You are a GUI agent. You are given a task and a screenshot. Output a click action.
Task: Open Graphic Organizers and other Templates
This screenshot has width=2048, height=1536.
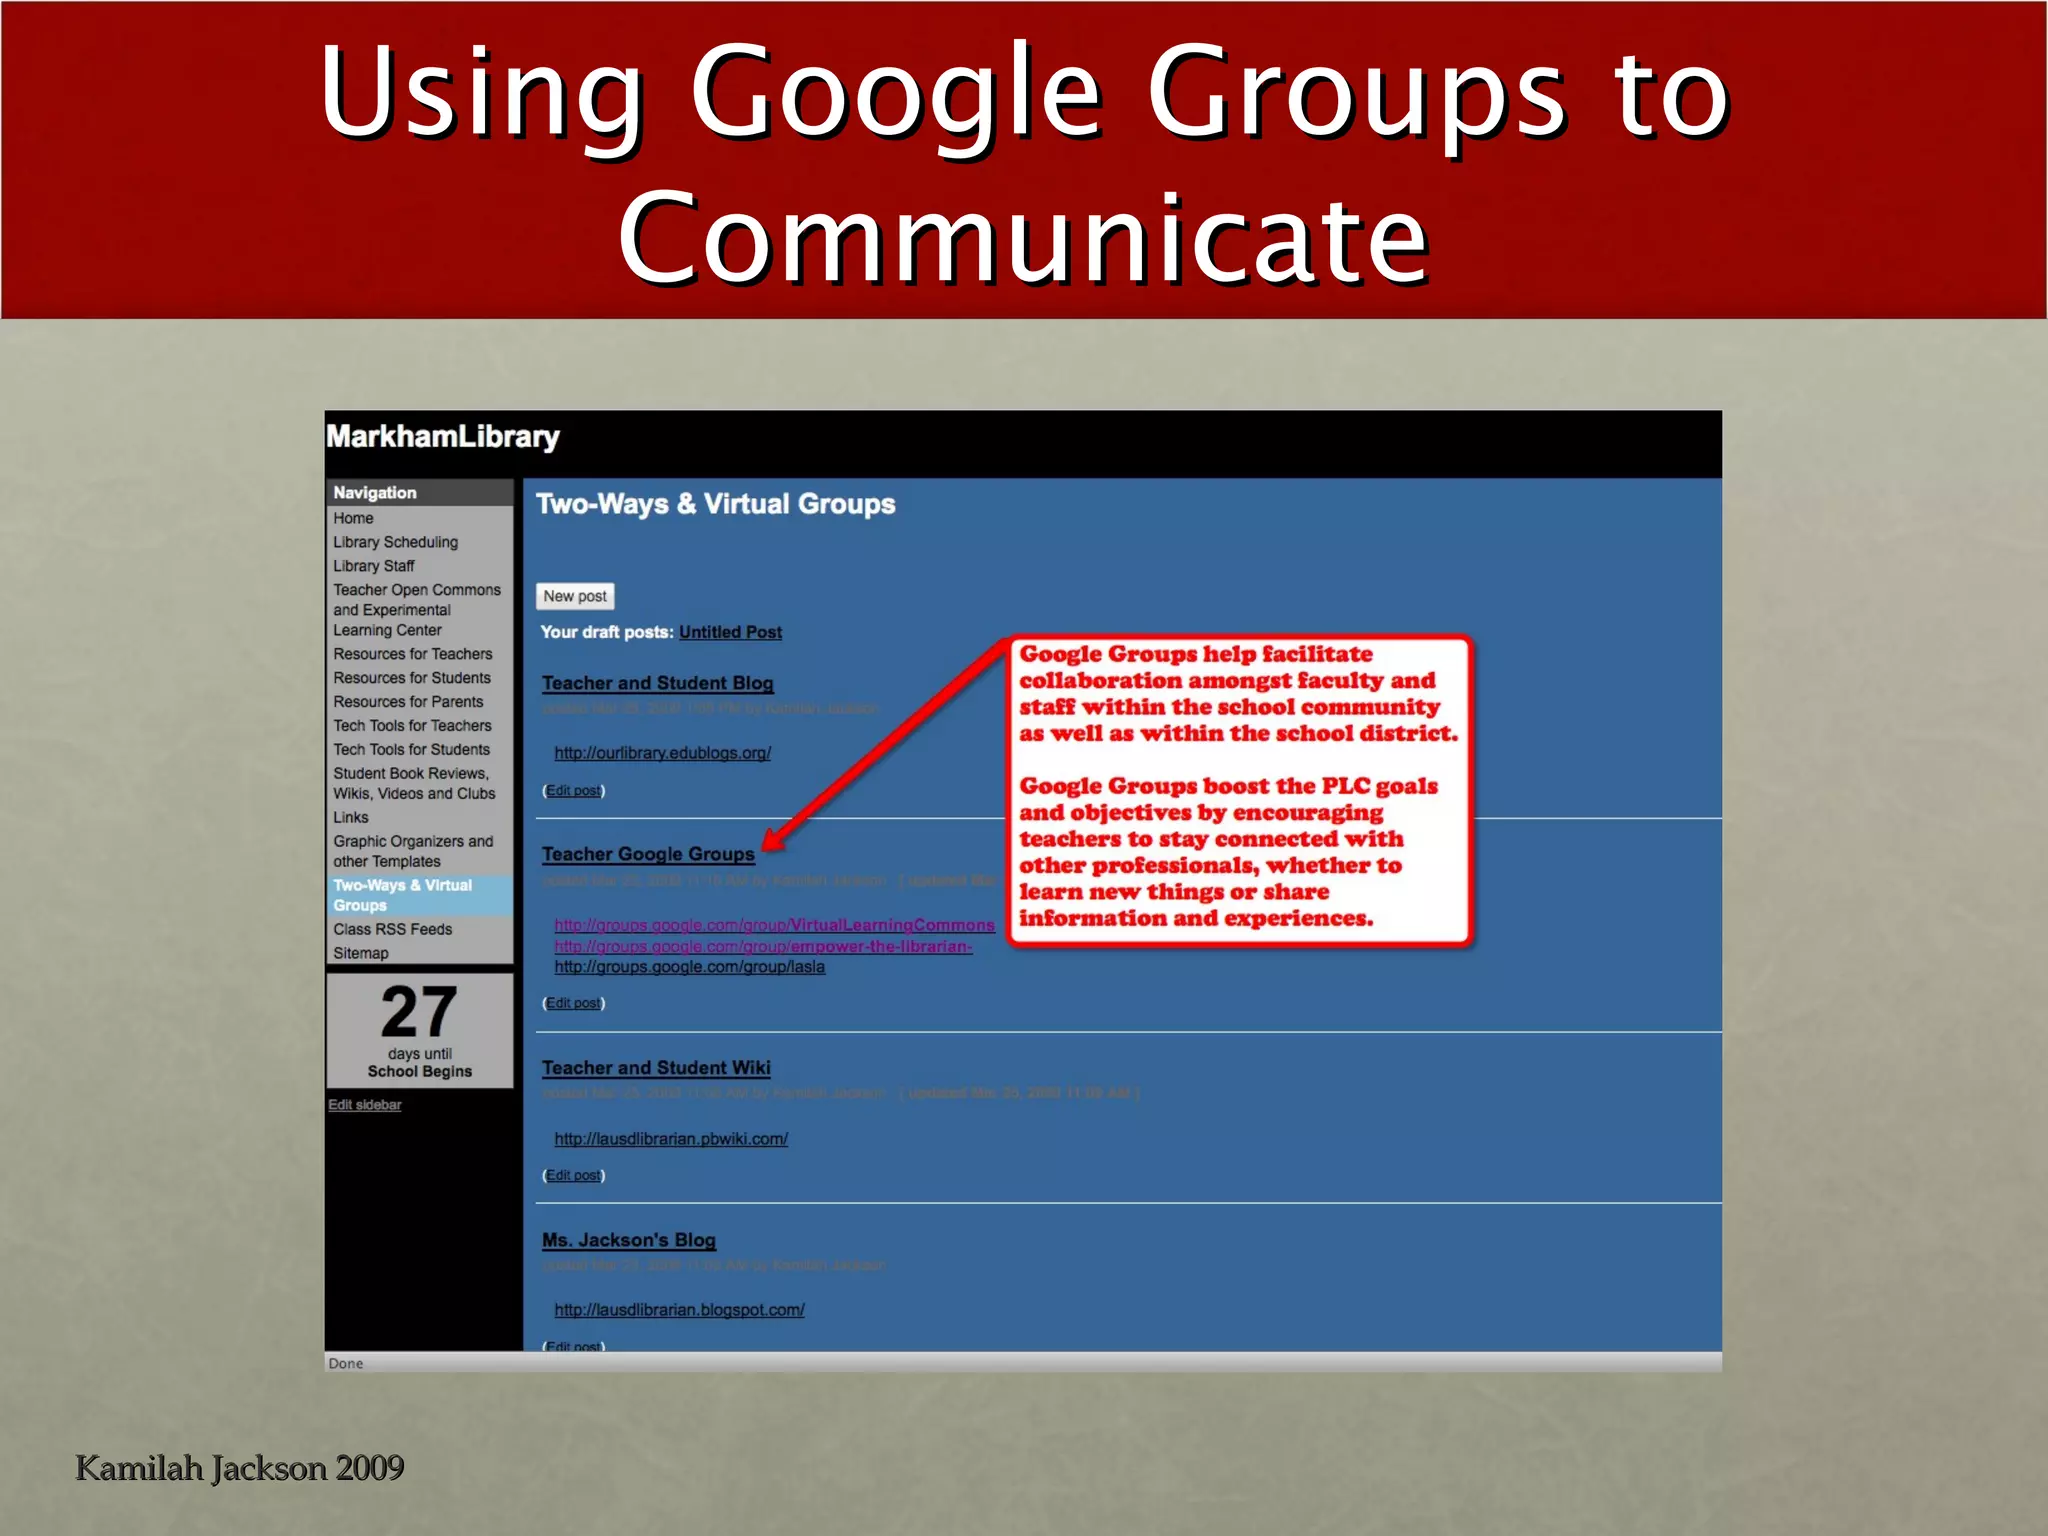pyautogui.click(x=413, y=851)
